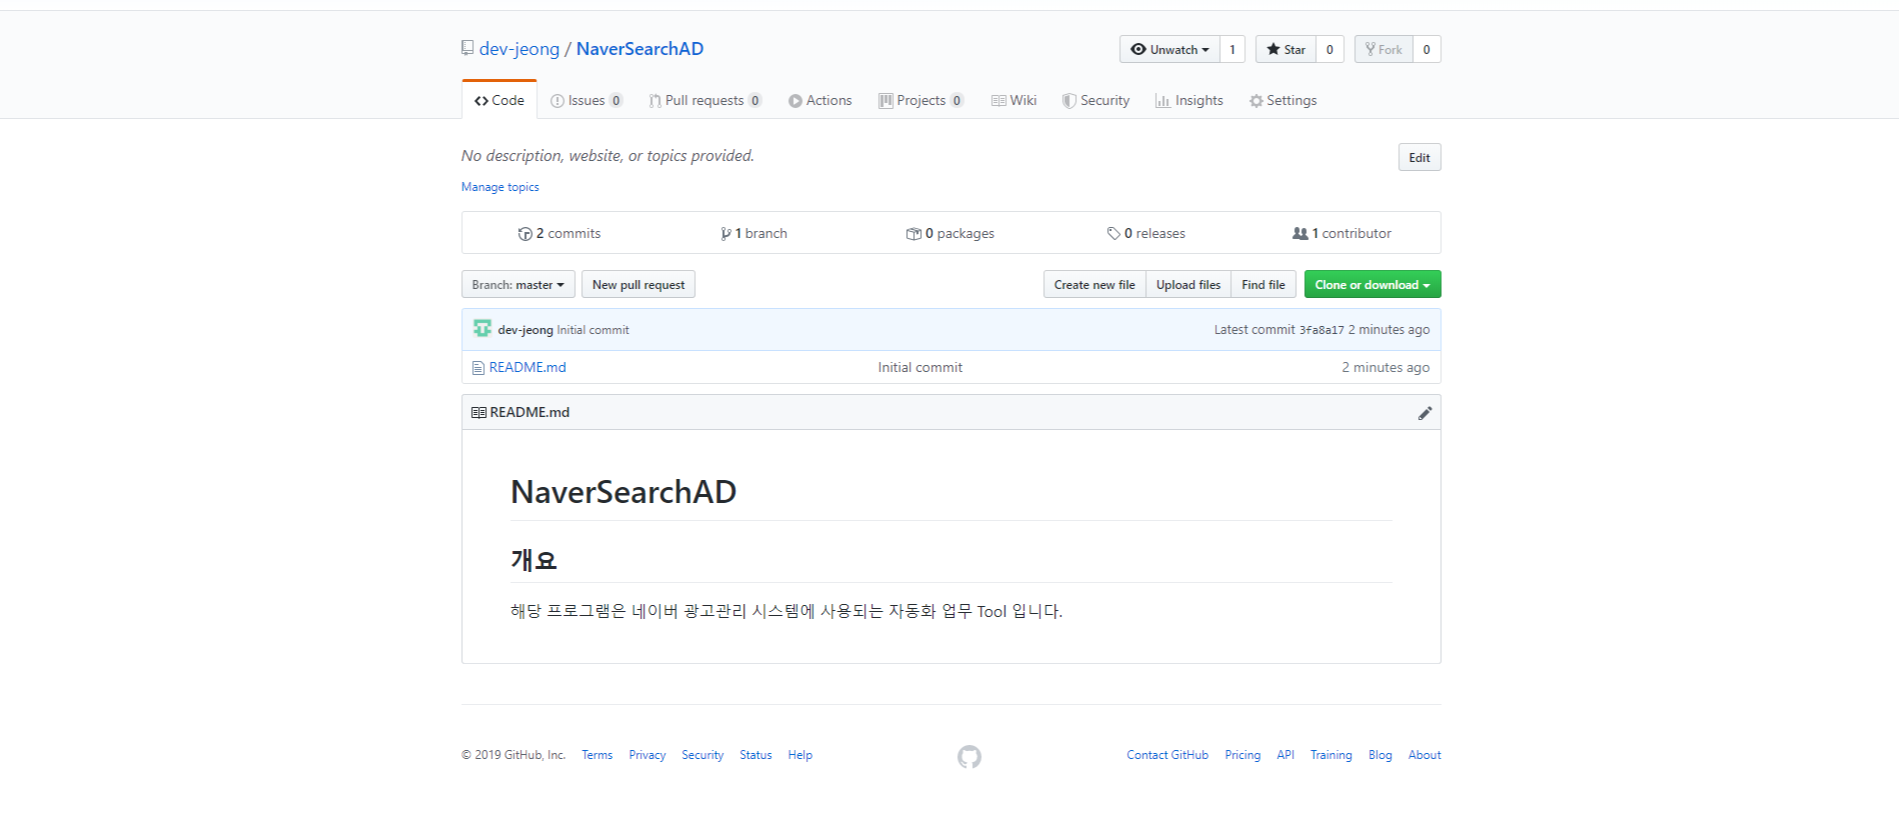The width and height of the screenshot is (1899, 819).
Task: Open the About footer link
Action: pos(1424,755)
